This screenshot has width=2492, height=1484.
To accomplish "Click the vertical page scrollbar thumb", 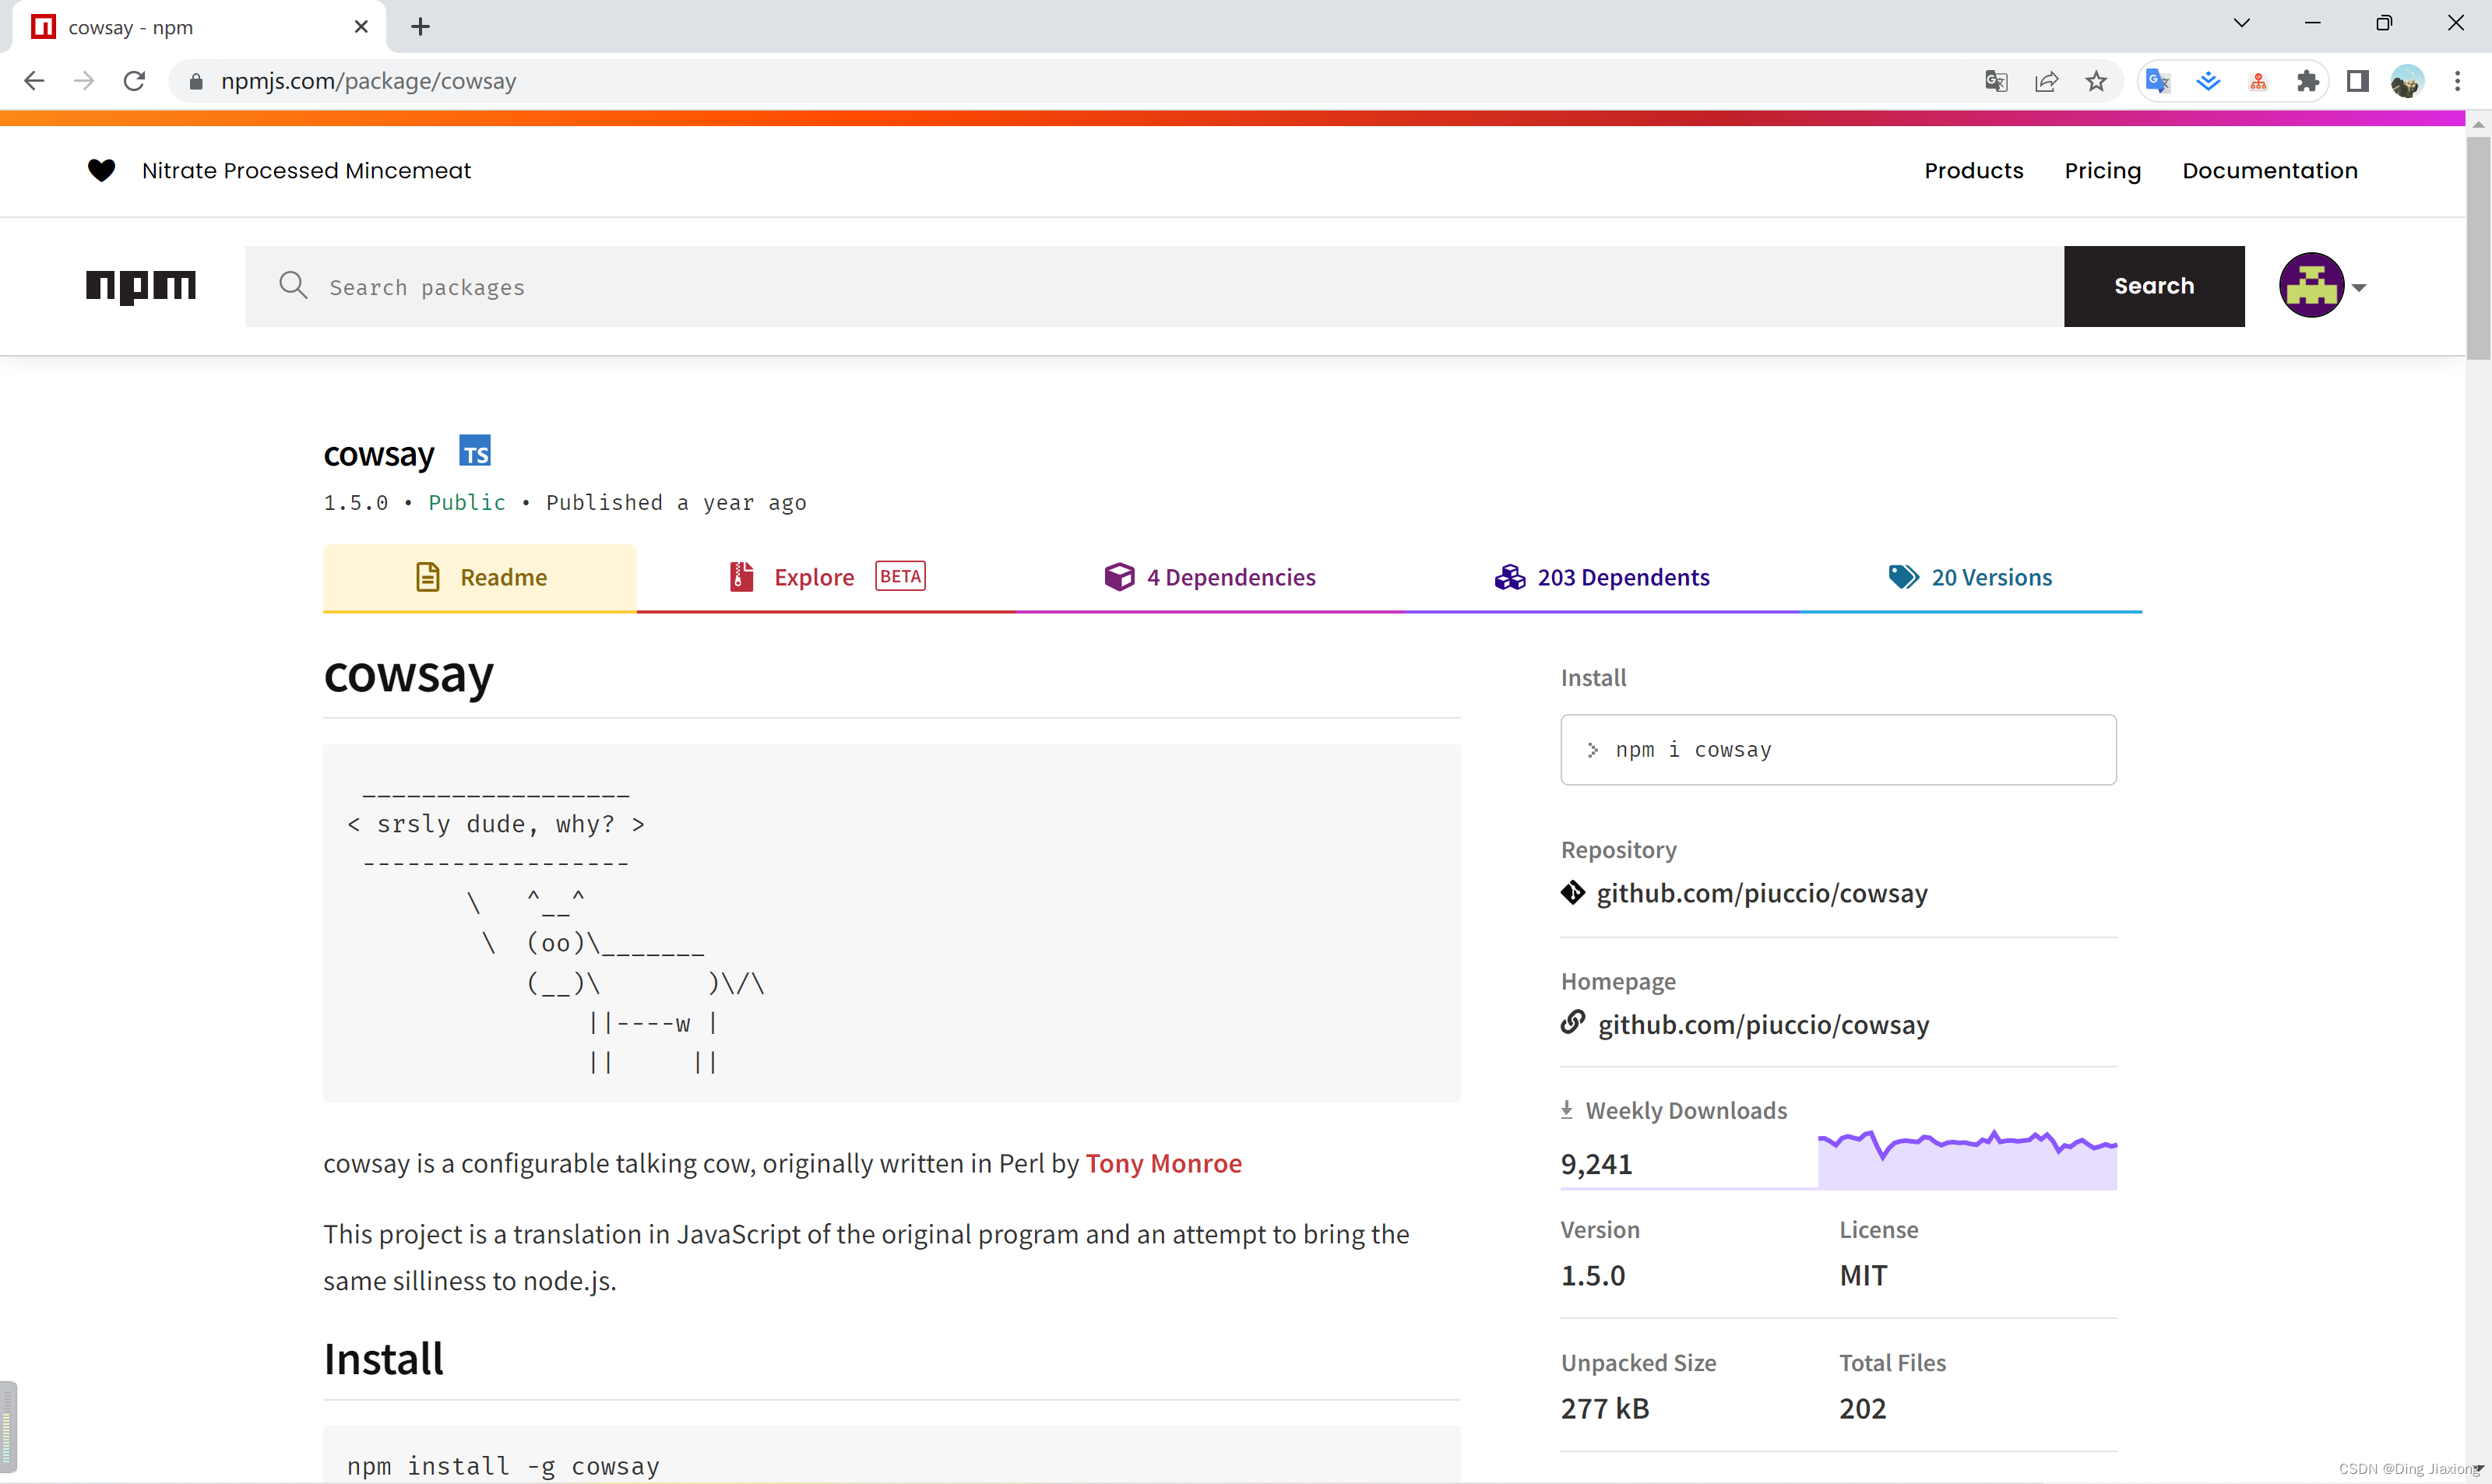I will click(2477, 248).
